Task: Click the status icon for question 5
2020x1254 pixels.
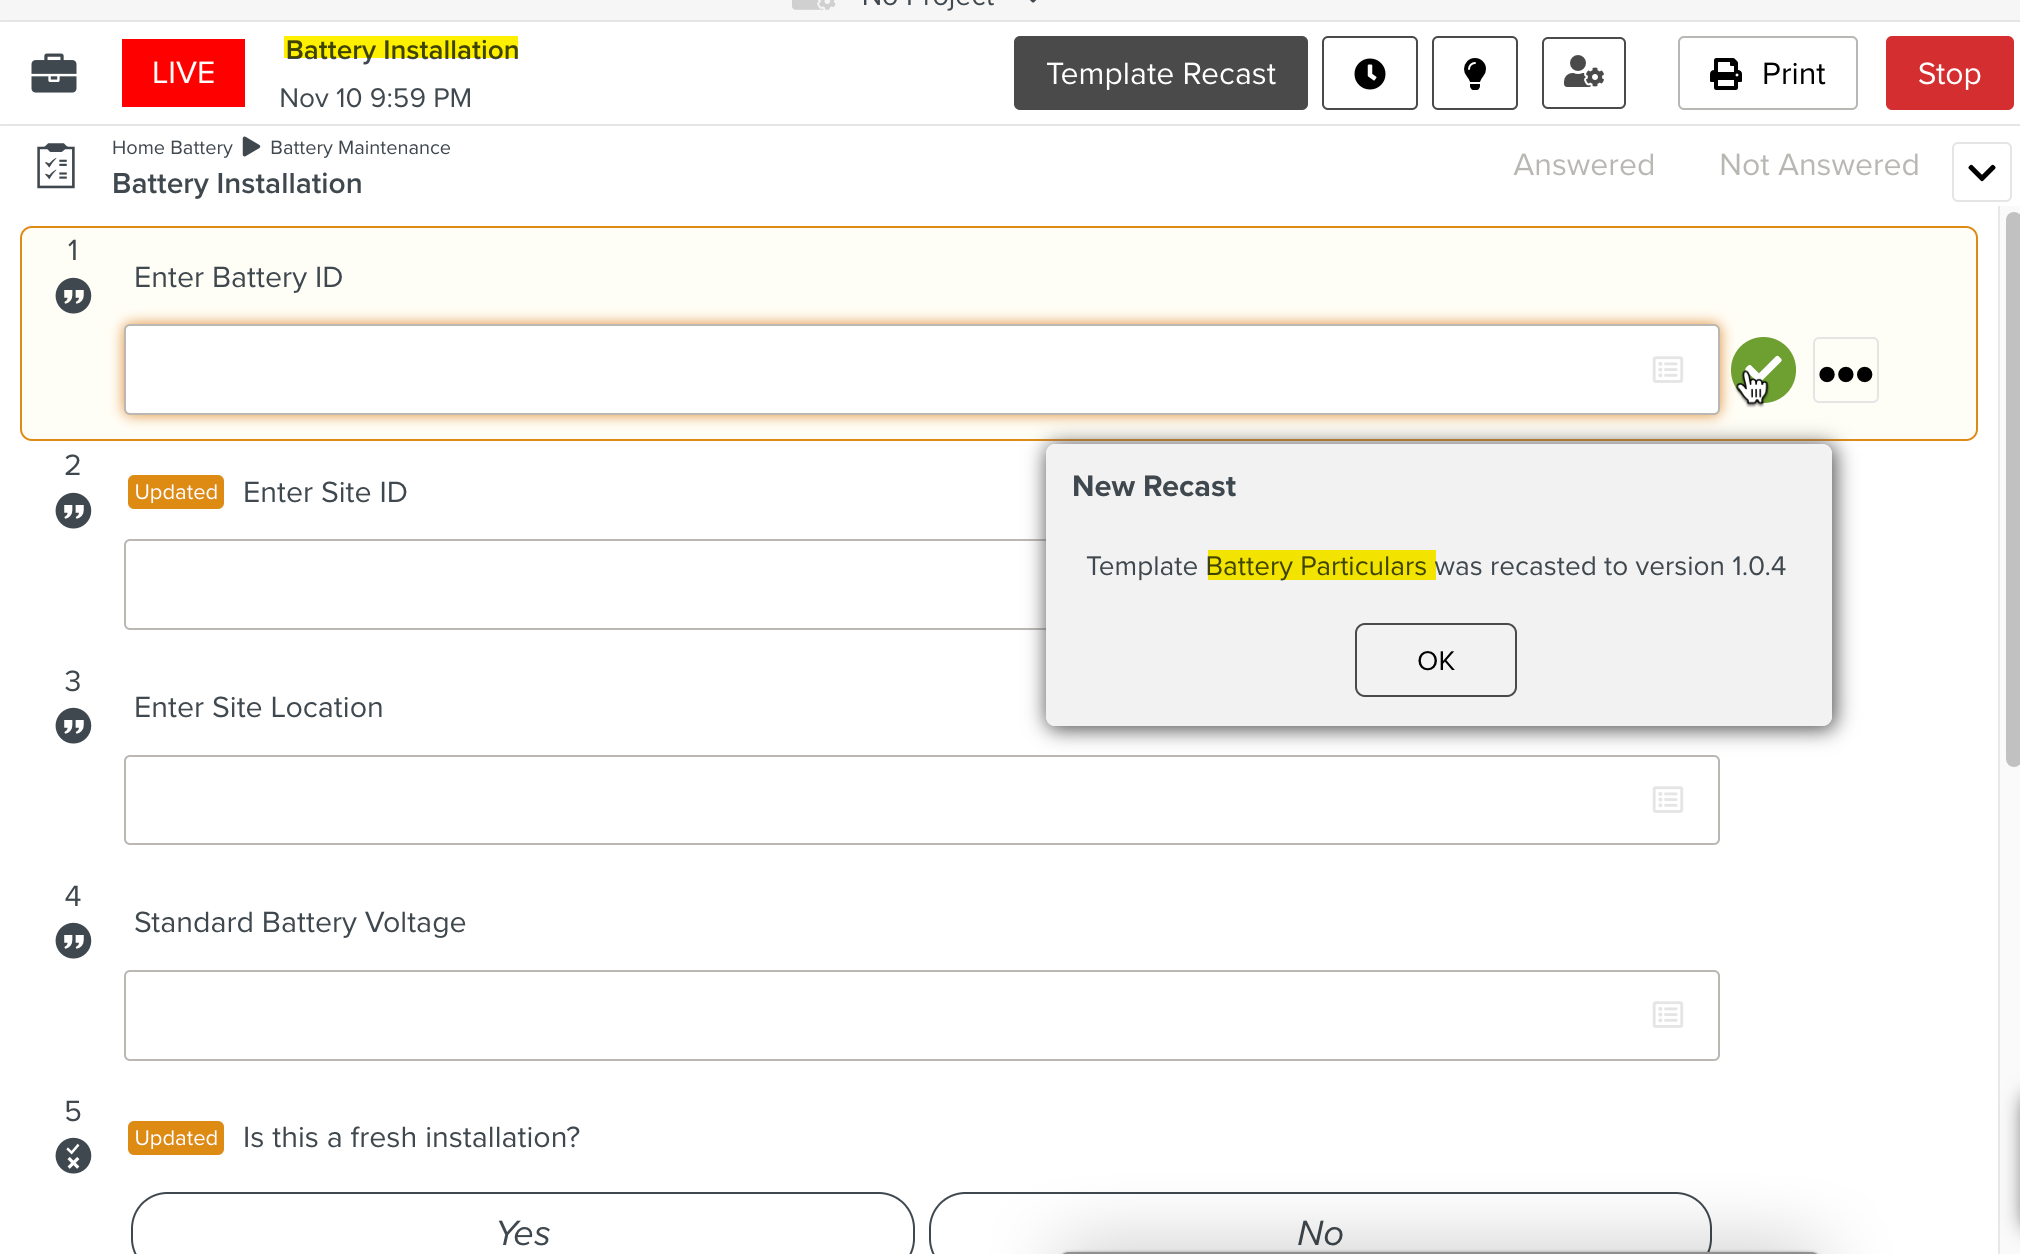Action: click(x=73, y=1156)
